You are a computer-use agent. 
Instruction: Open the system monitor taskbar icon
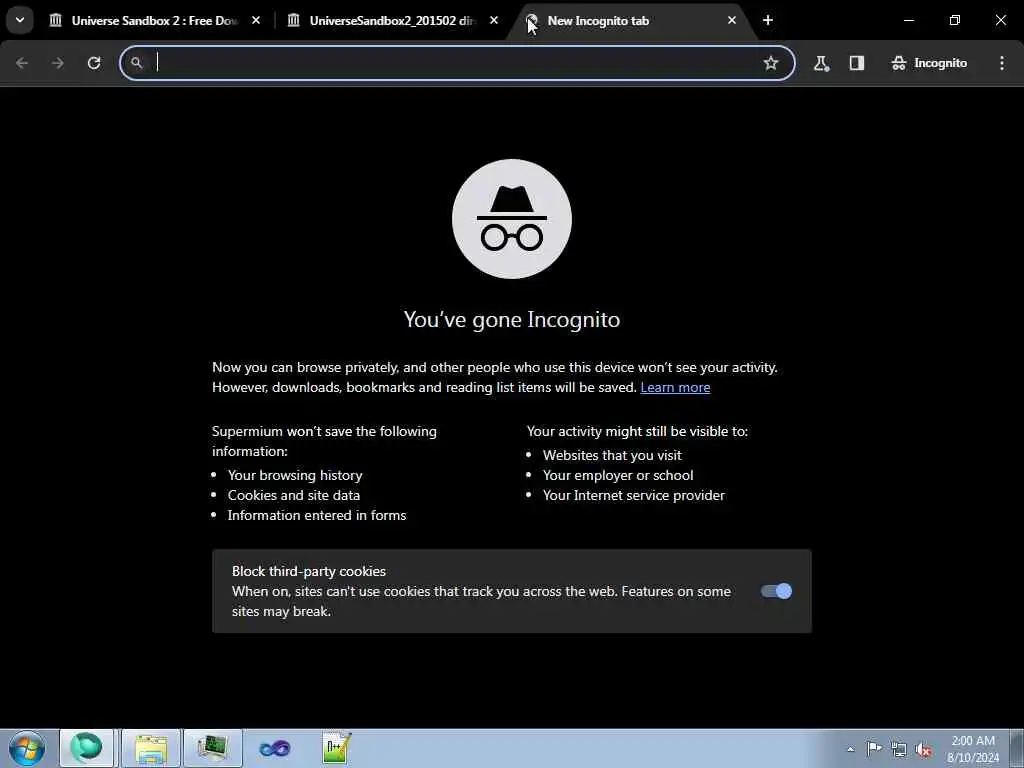point(213,748)
